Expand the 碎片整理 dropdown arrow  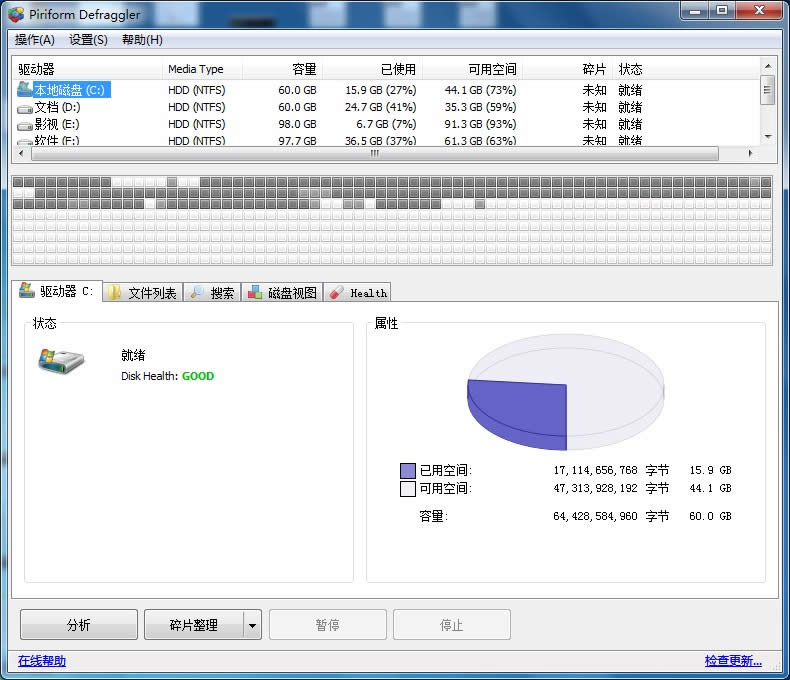tap(252, 625)
